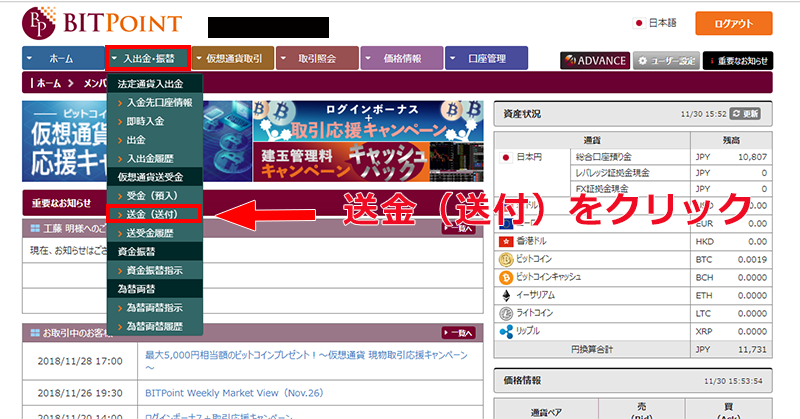Expand the ホーム menu
The image size is (800, 419).
click(x=63, y=58)
